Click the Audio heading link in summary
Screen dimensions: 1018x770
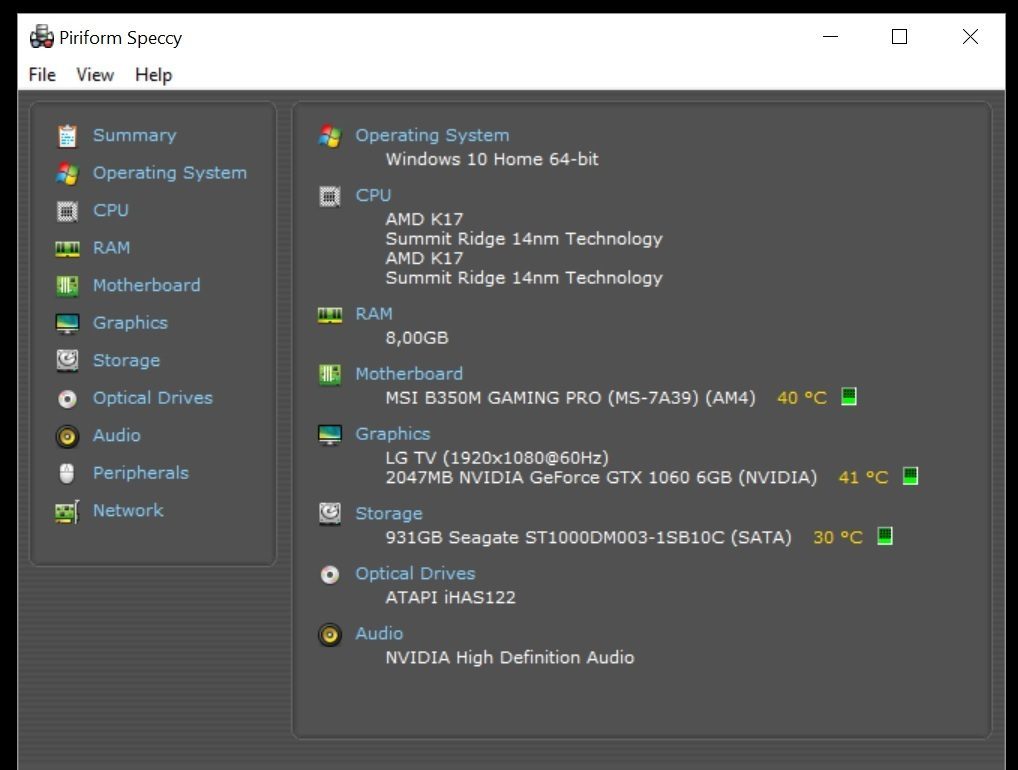point(379,634)
